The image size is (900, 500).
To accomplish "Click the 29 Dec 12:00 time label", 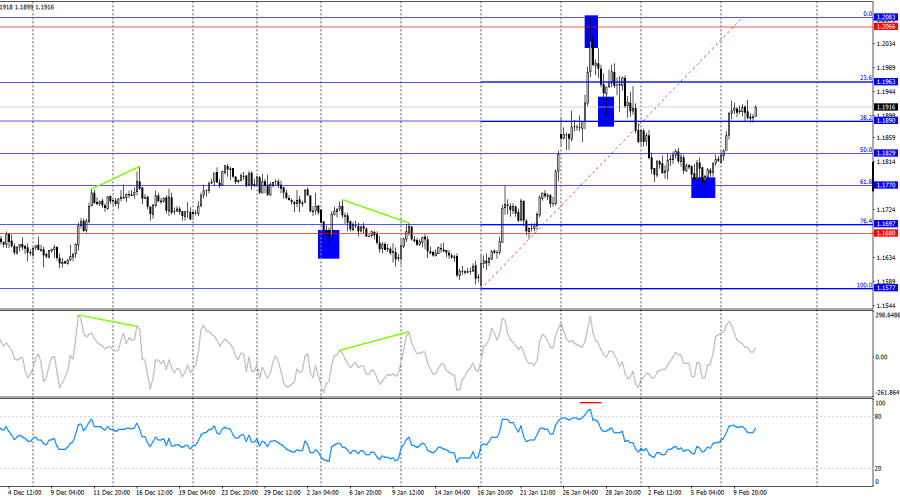I will (x=282, y=493).
